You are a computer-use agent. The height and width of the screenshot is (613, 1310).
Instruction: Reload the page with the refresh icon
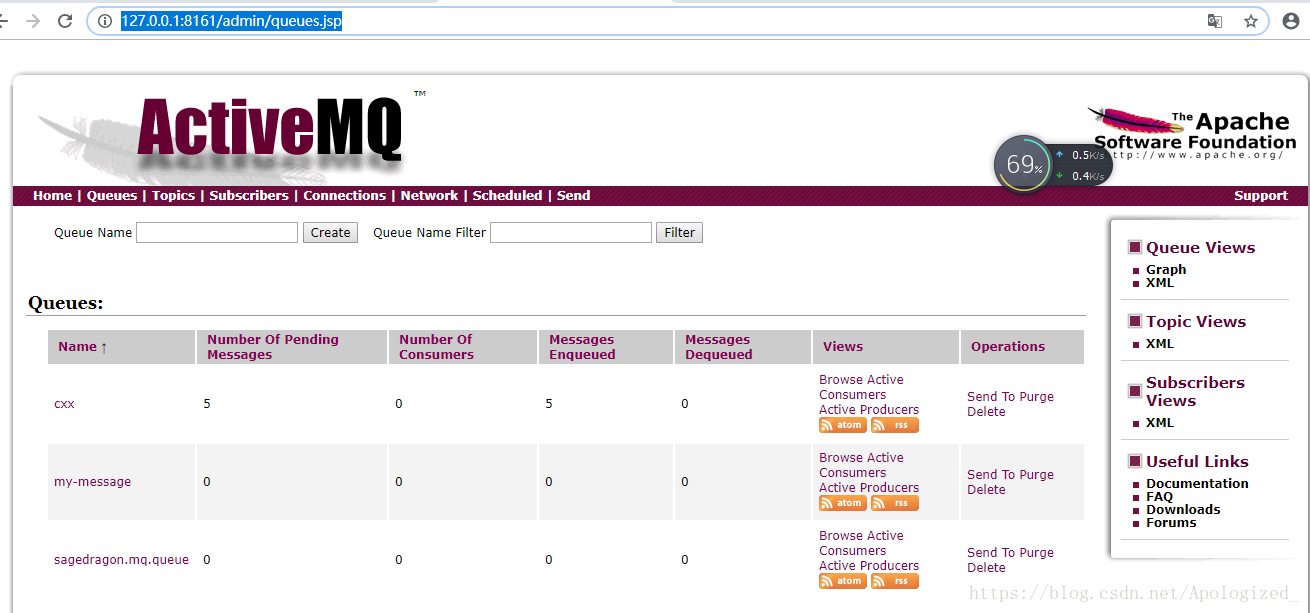[65, 21]
